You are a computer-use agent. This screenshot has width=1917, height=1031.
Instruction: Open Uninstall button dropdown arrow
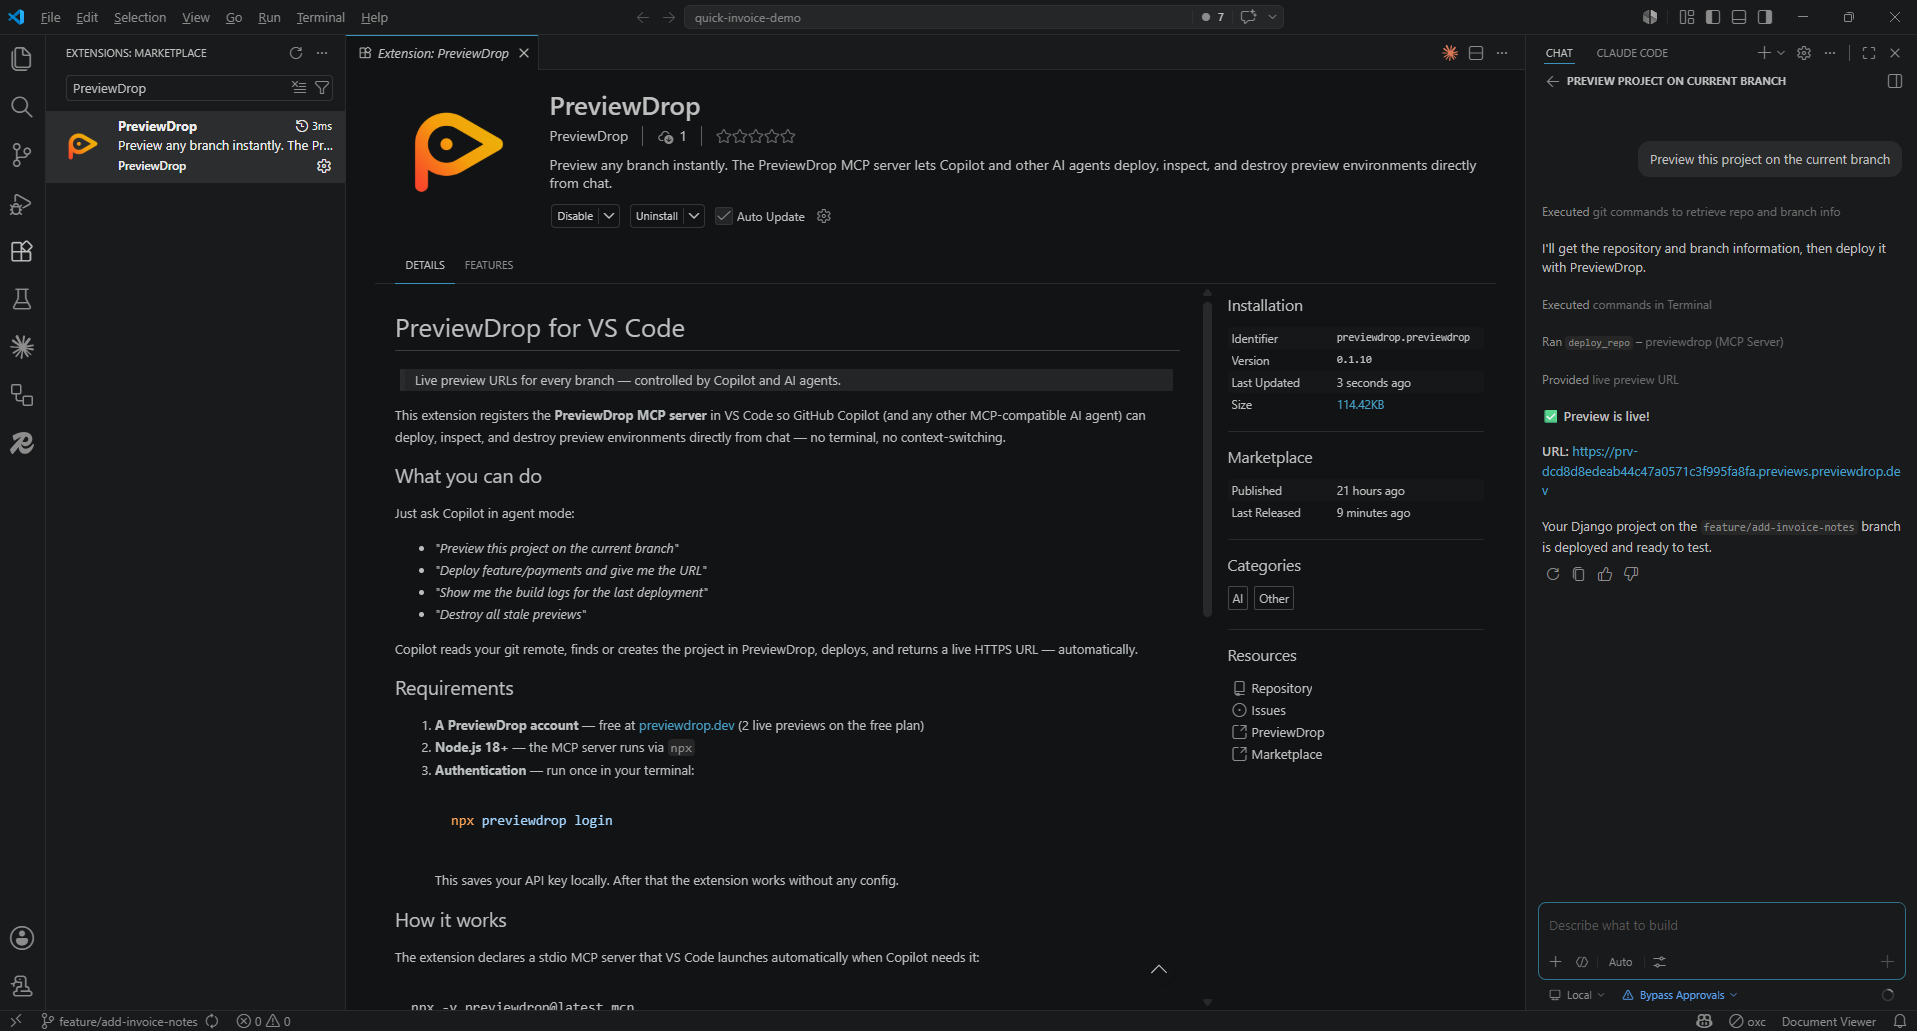coord(694,216)
